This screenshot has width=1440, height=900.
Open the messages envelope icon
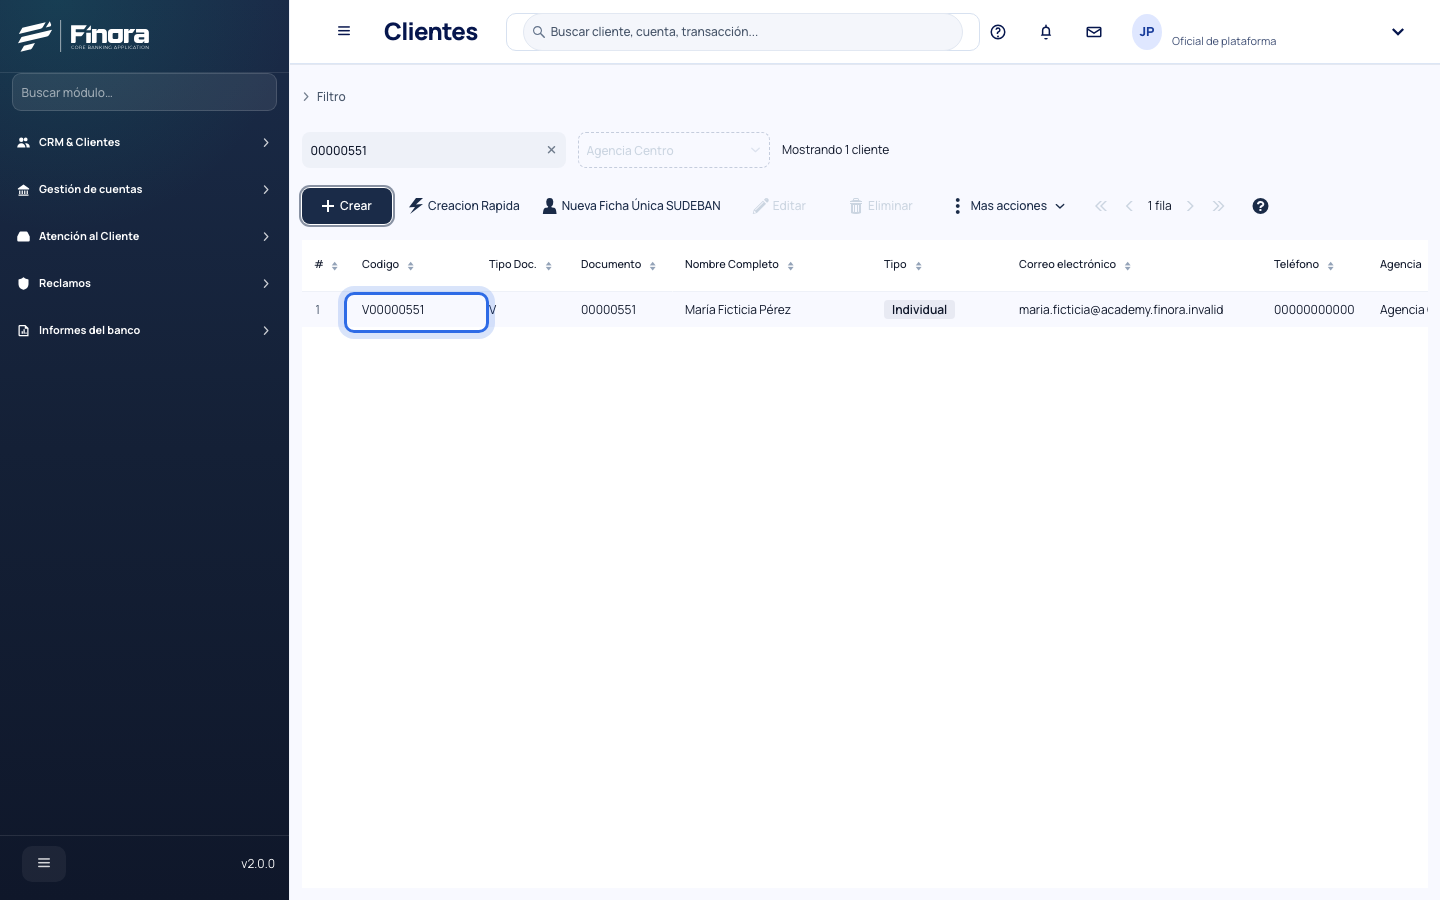(1094, 32)
